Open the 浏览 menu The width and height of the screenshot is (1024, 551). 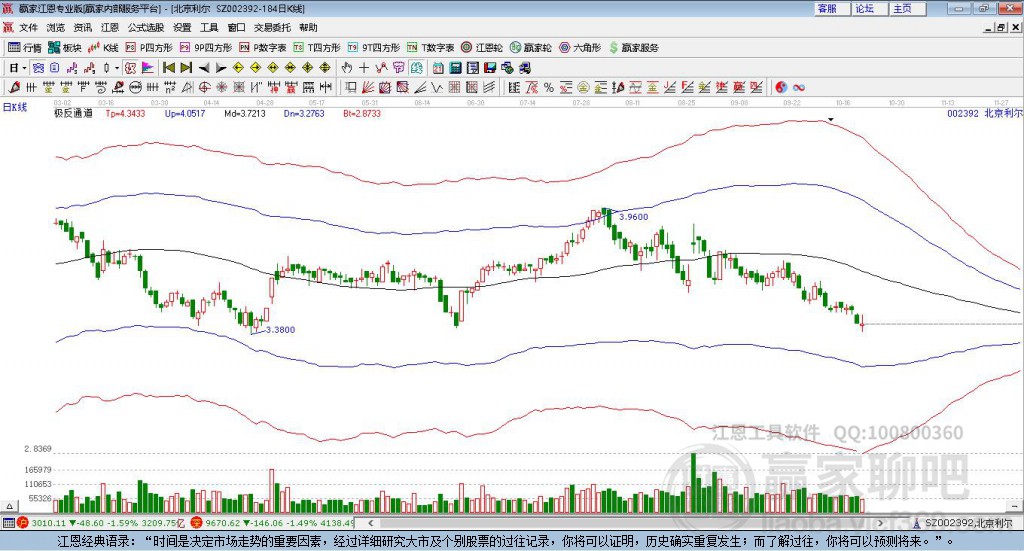pos(56,27)
